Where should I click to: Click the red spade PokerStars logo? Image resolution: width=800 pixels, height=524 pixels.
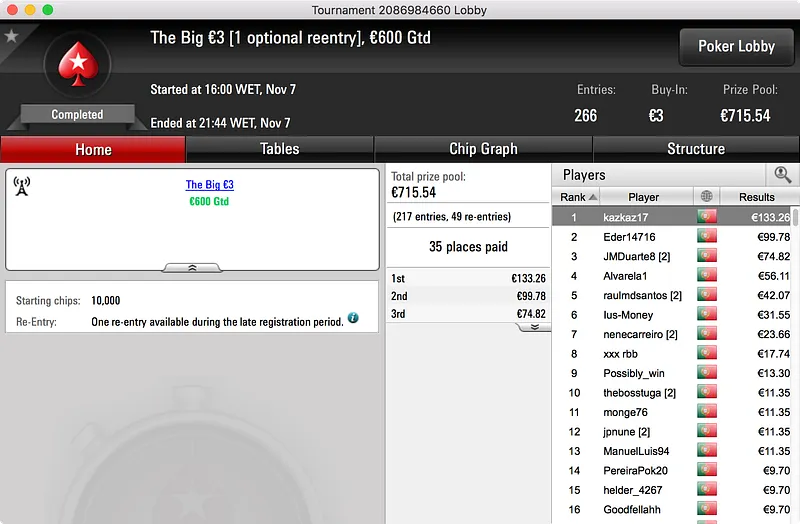[78, 64]
